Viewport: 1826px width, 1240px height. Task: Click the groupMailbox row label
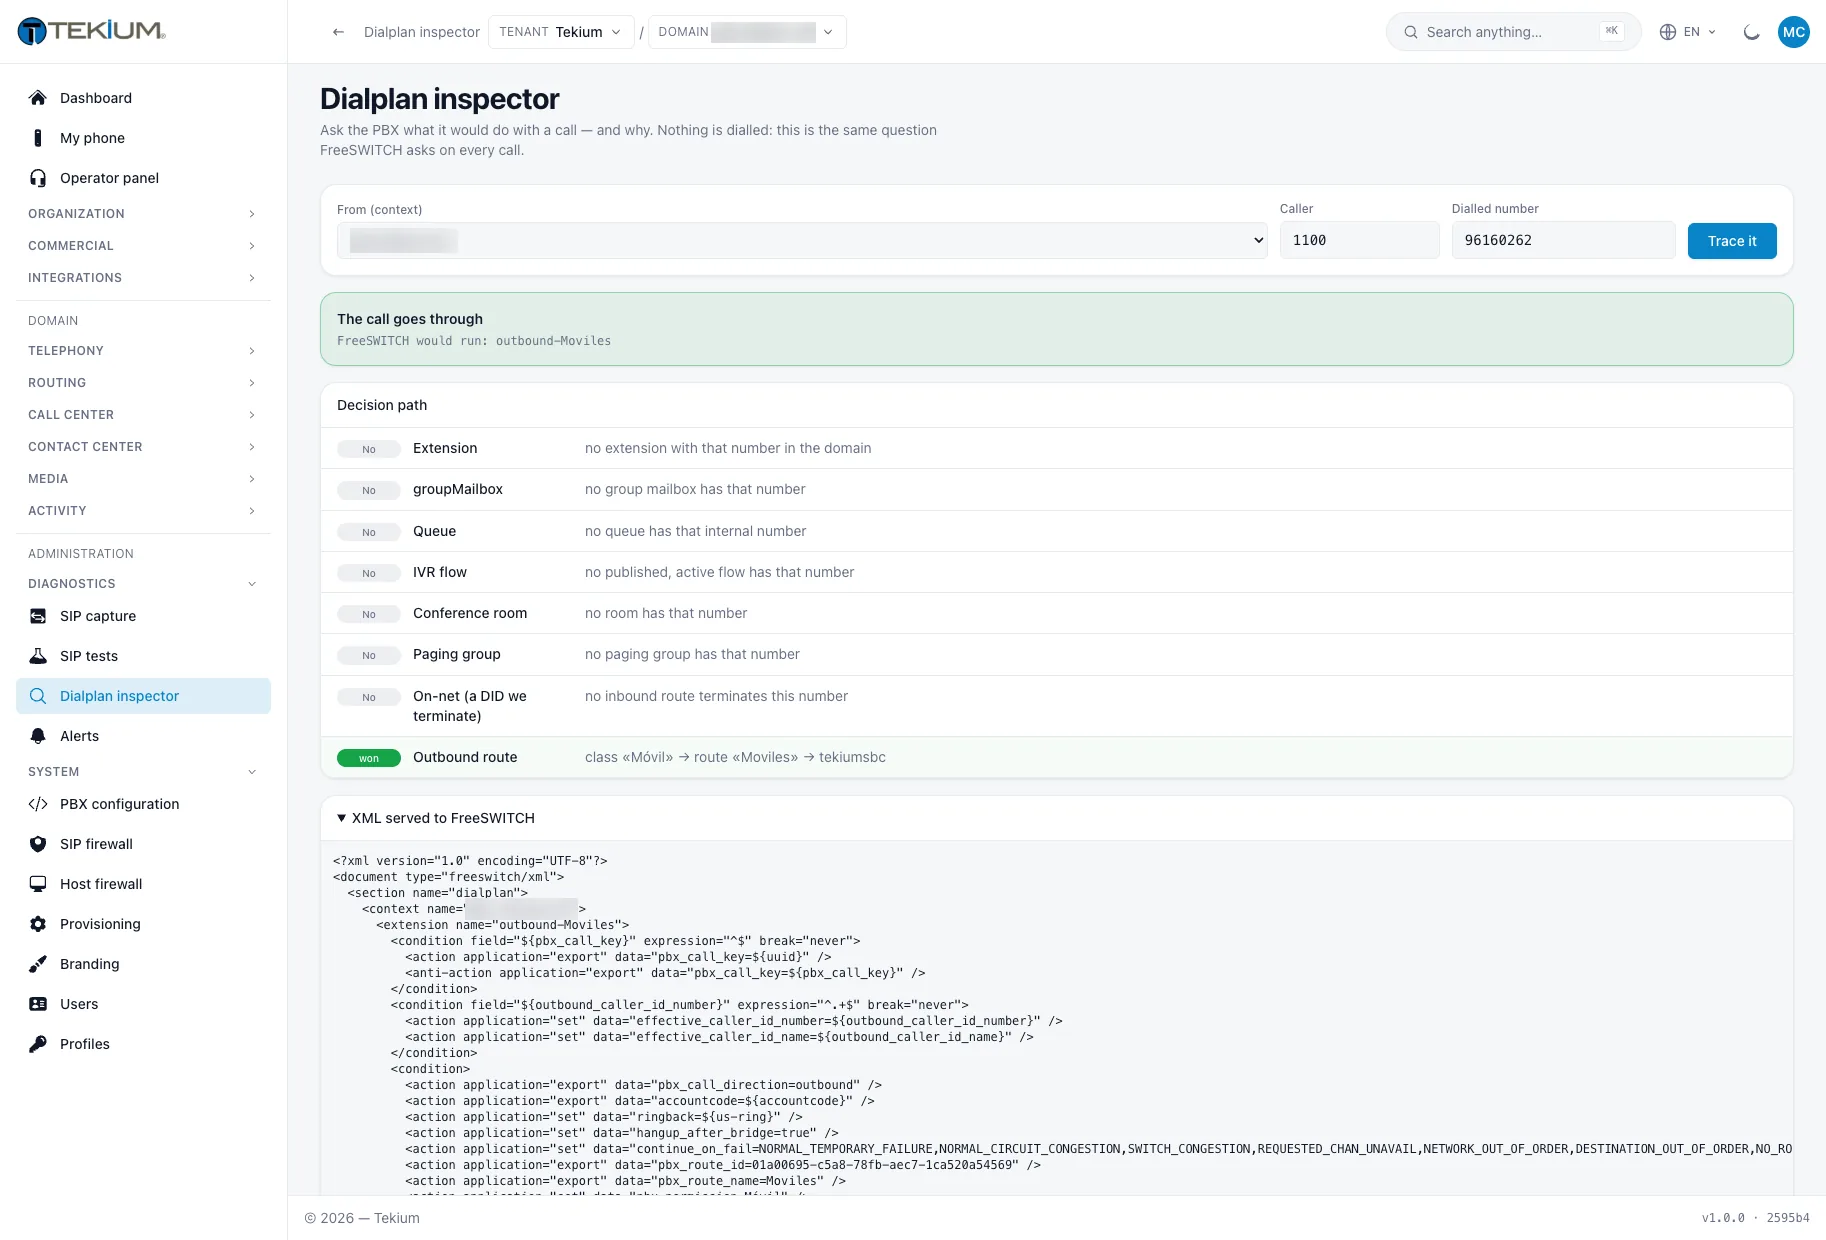point(458,489)
